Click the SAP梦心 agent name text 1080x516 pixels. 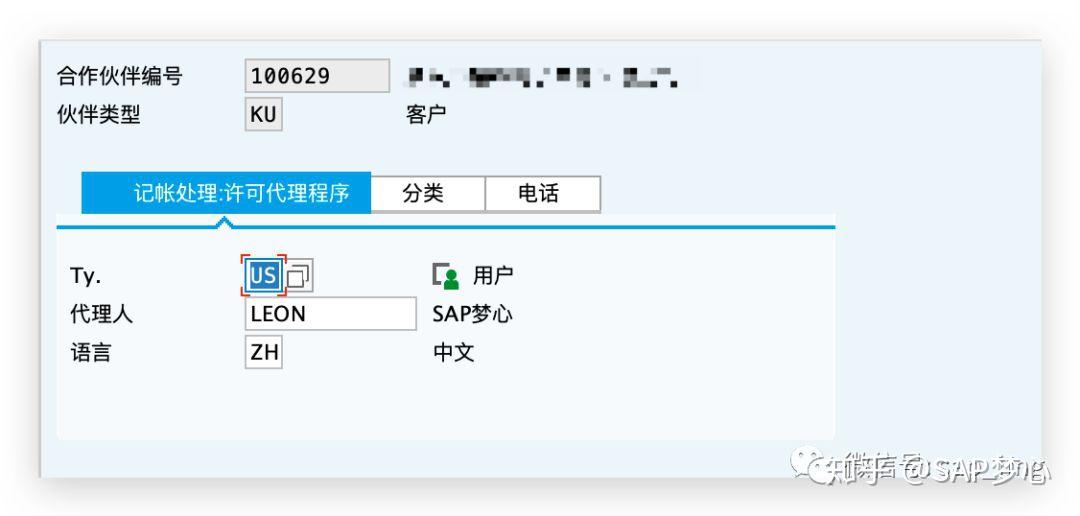coord(472,314)
